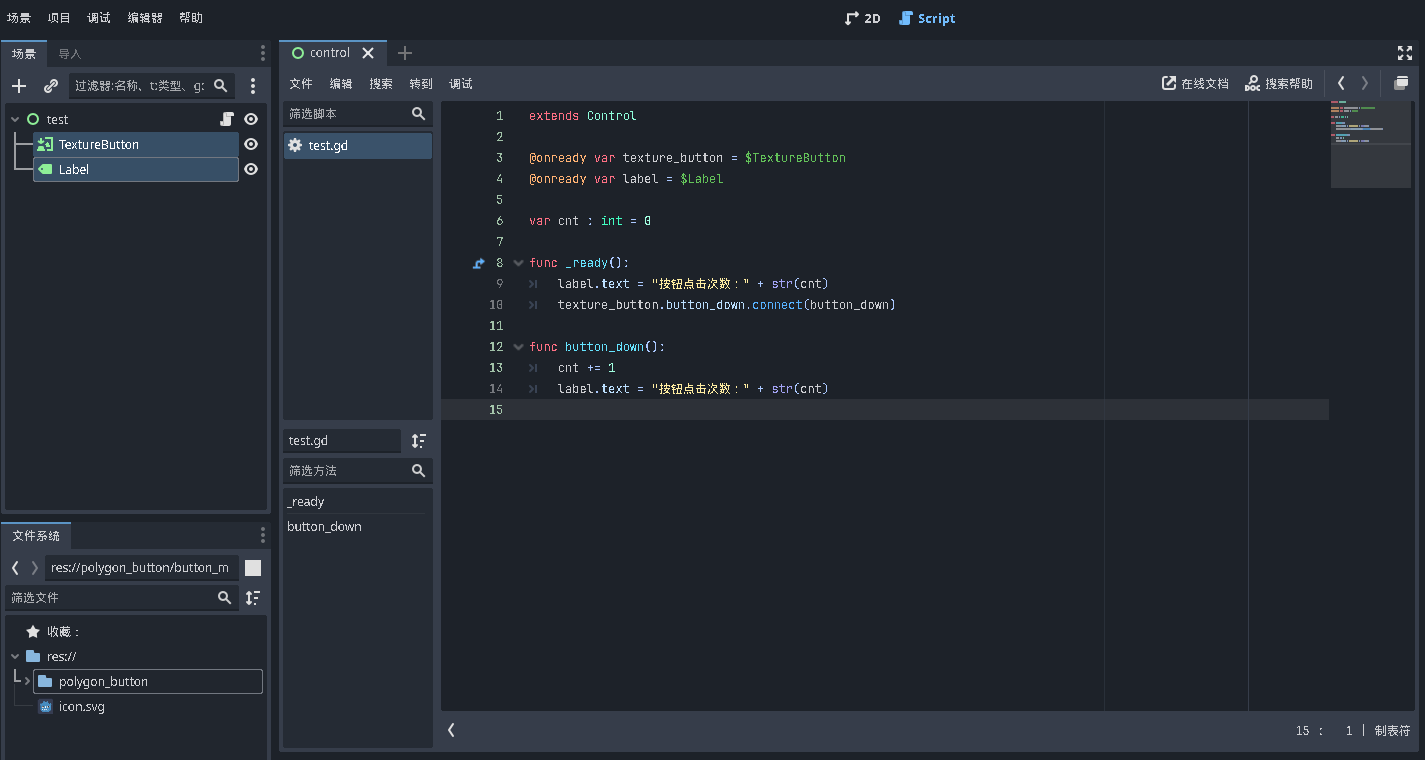Click the search icon in the filter files field

click(x=222, y=596)
